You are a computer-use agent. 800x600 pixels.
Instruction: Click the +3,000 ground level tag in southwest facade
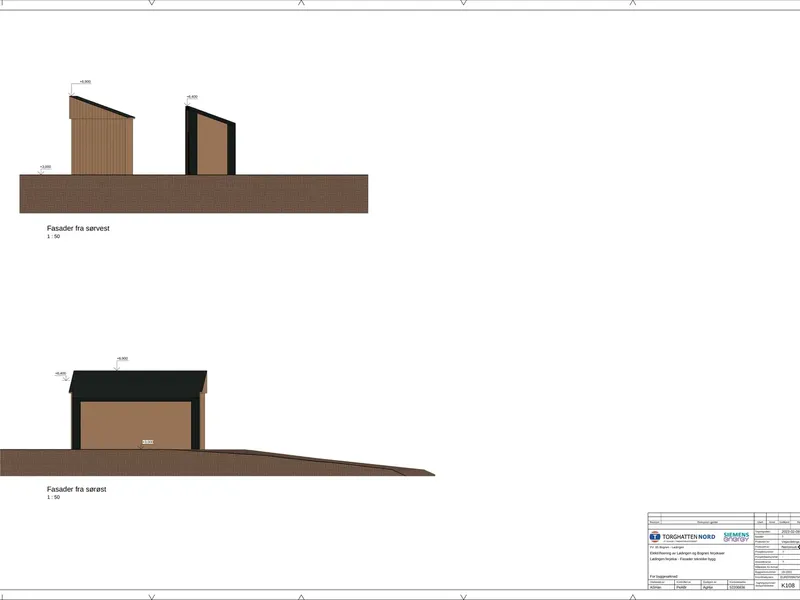(45, 167)
